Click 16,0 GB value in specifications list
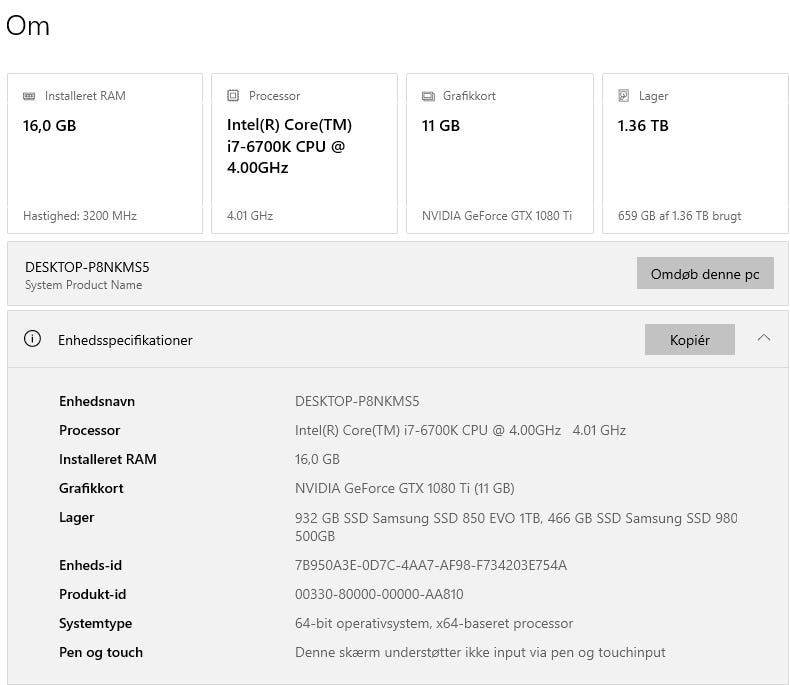790x685 pixels. point(317,459)
